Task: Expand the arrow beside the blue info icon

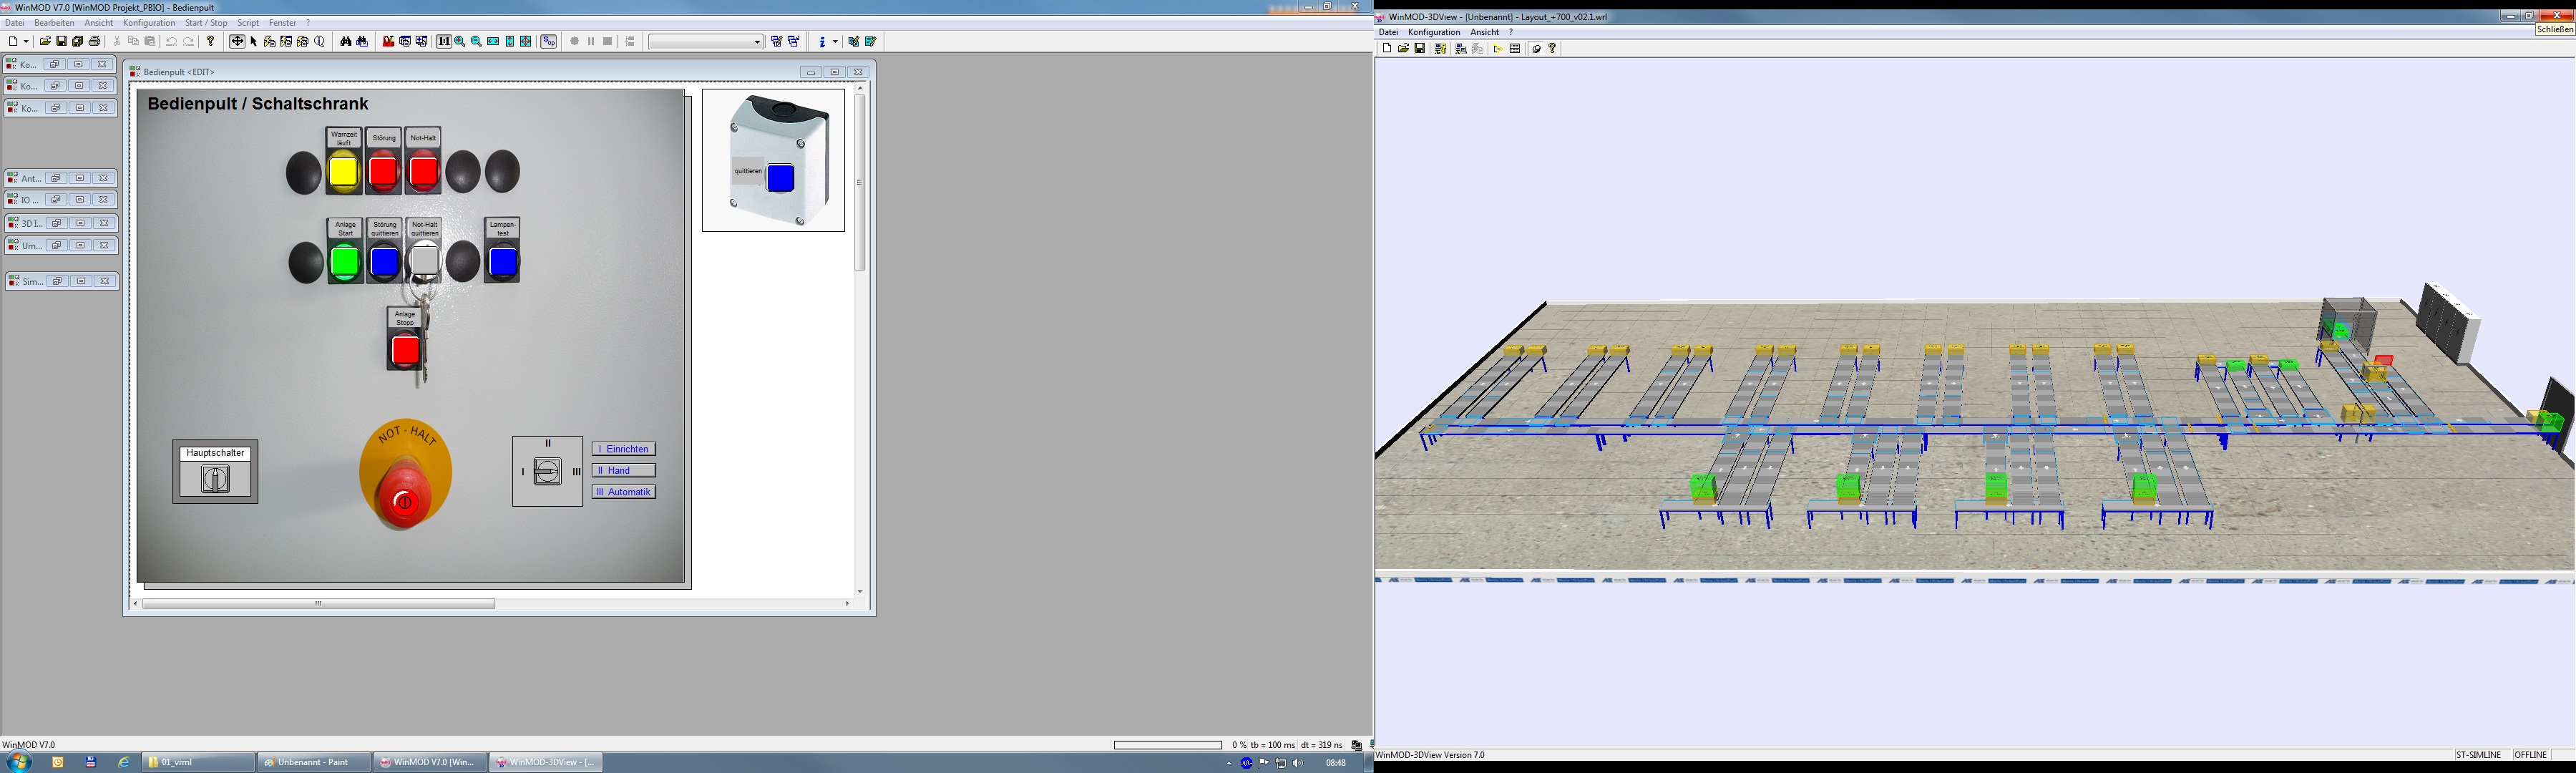Action: click(x=836, y=42)
